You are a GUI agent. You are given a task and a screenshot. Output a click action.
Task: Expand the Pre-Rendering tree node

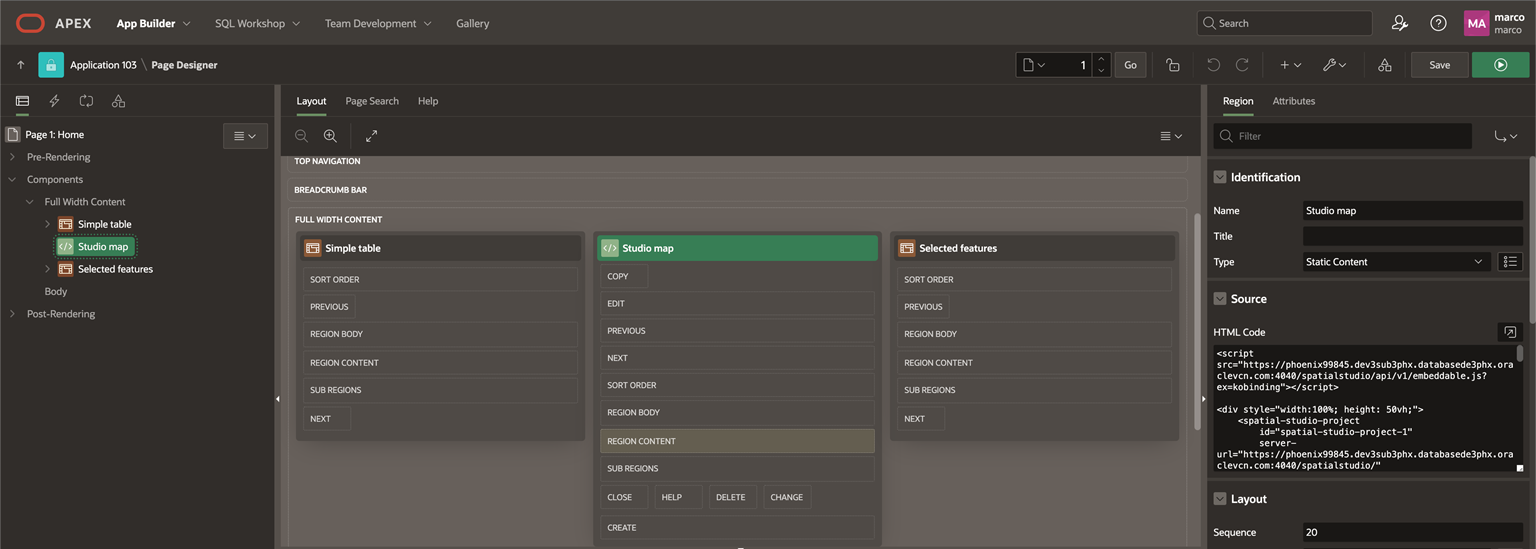(x=12, y=157)
